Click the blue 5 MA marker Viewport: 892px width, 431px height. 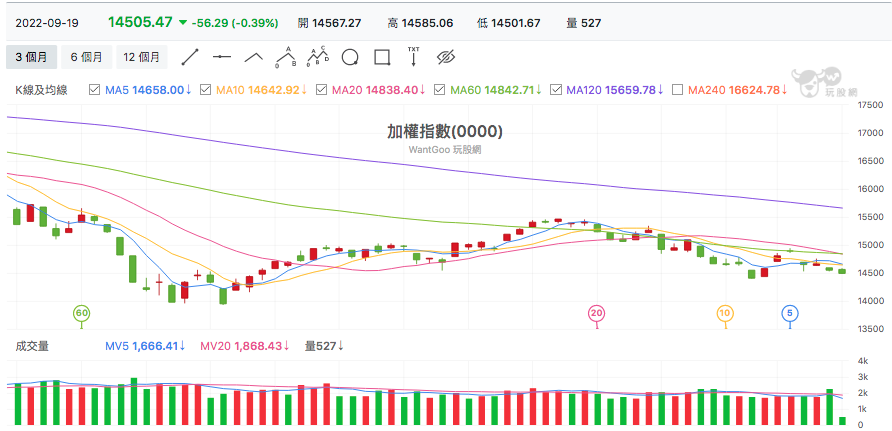790,313
